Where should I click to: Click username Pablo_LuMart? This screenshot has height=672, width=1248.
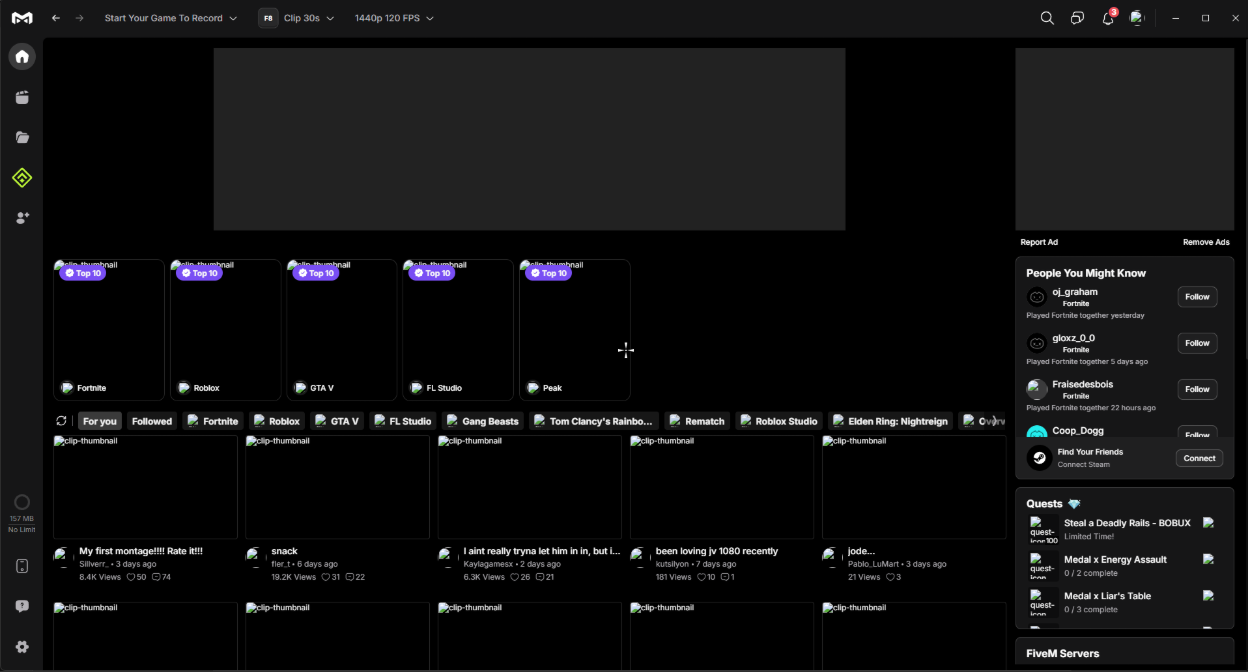[875, 564]
